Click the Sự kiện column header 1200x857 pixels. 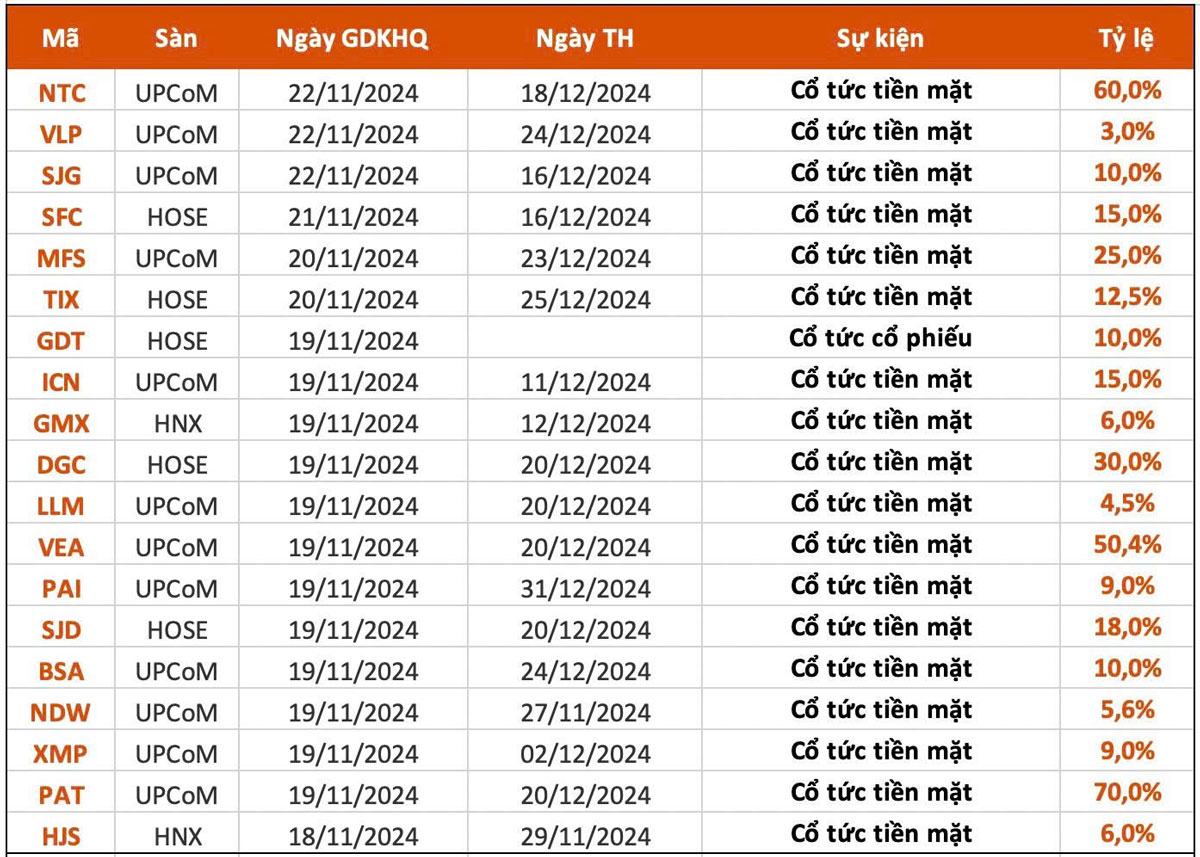click(880, 39)
